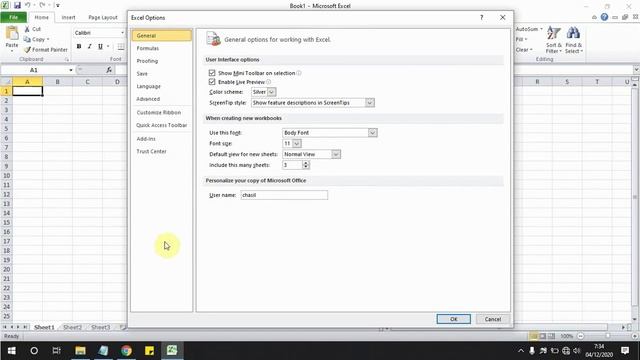The width and height of the screenshot is (640, 360).
Task: Click OK in Excel Options dialog
Action: click(453, 319)
